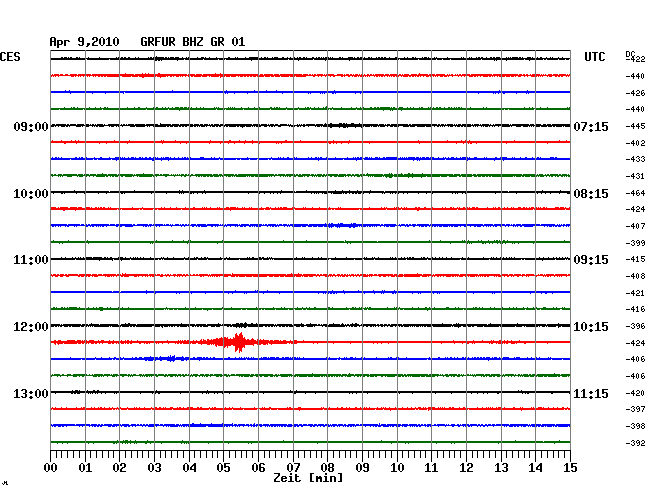Screen dimensions: 650x494
Task: Click minute label "15" on the time axis
Action: point(570,468)
